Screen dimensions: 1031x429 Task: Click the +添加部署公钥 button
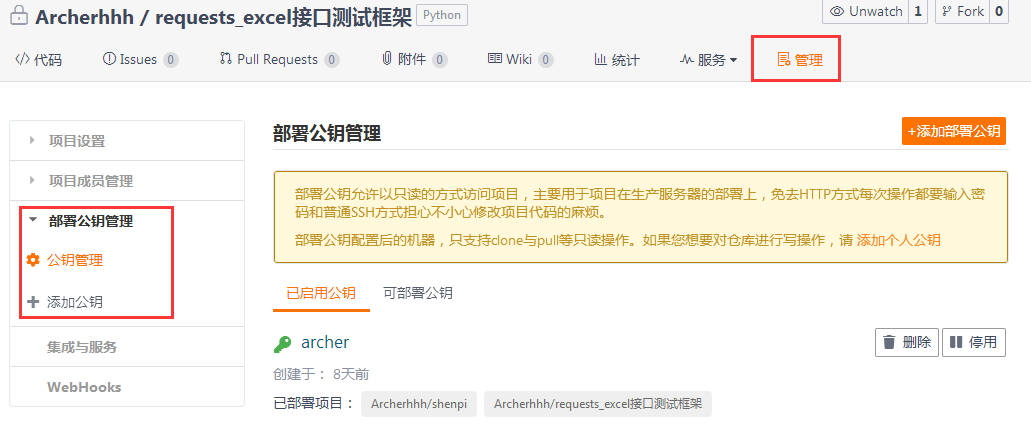tap(954, 131)
